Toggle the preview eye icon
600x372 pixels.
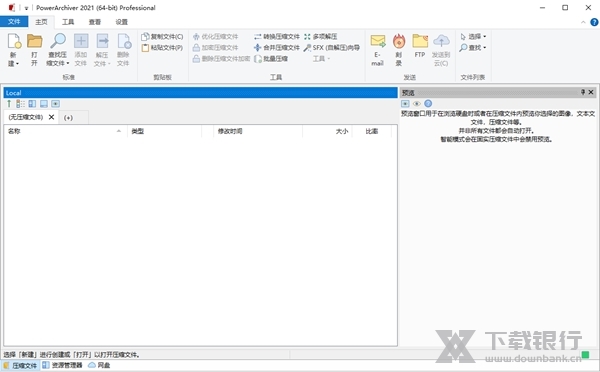(x=417, y=104)
